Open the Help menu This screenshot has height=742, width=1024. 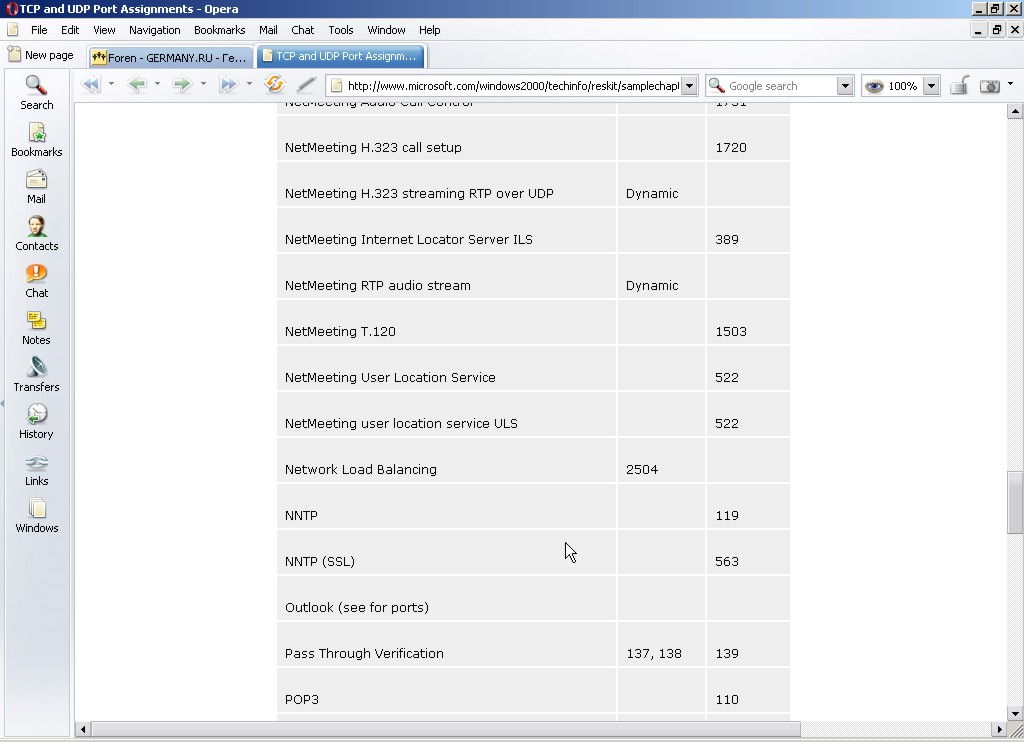tap(430, 30)
